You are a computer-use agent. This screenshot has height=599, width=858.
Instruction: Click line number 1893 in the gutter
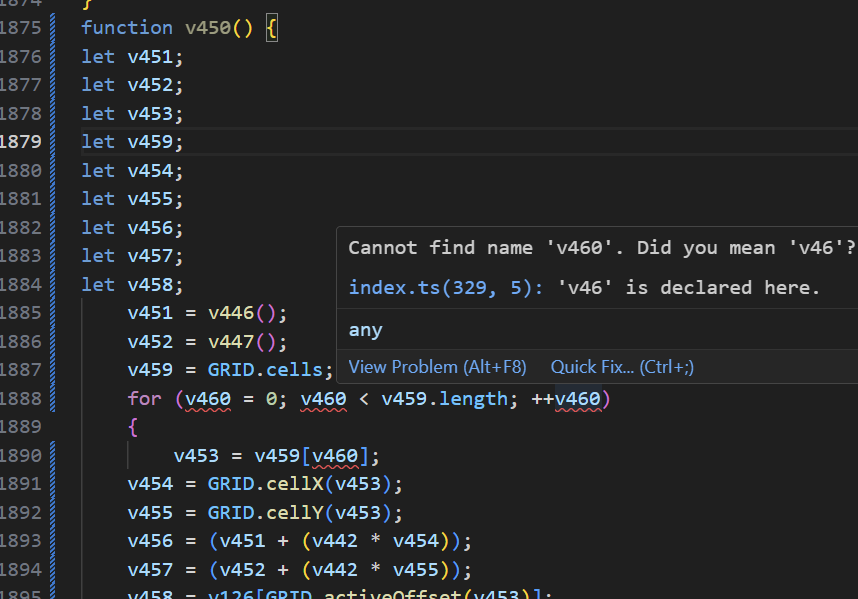[20, 541]
